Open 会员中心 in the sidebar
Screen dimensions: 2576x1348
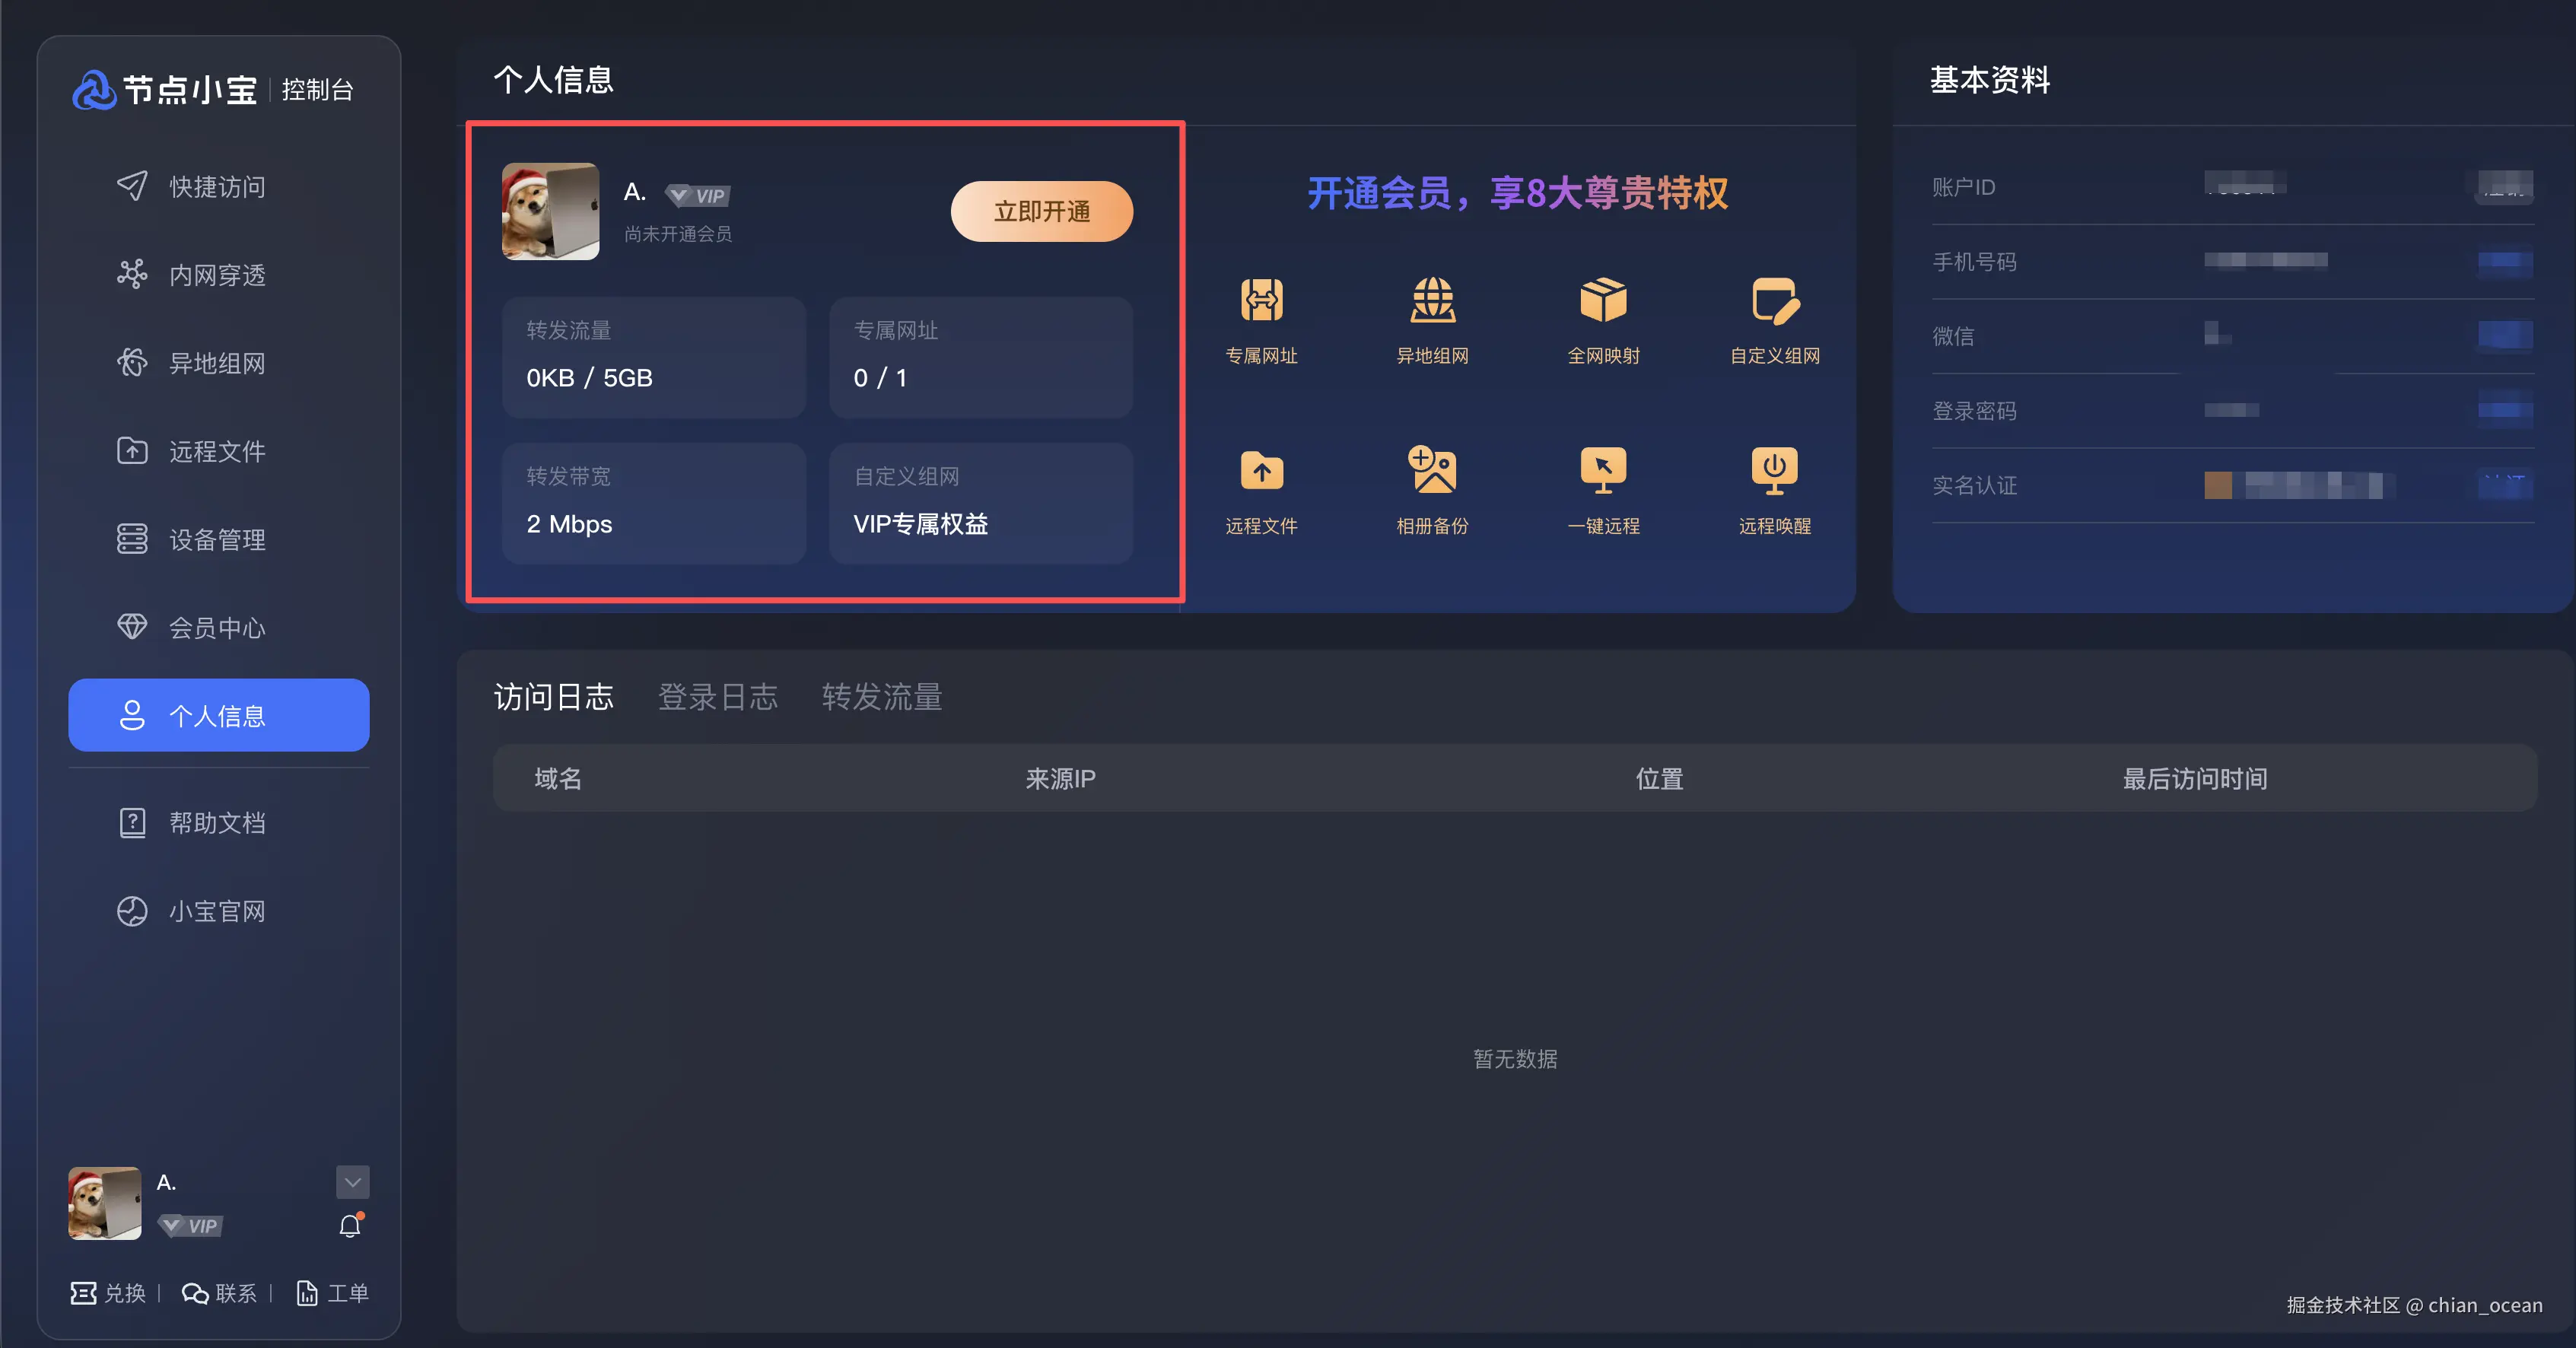pyautogui.click(x=216, y=628)
